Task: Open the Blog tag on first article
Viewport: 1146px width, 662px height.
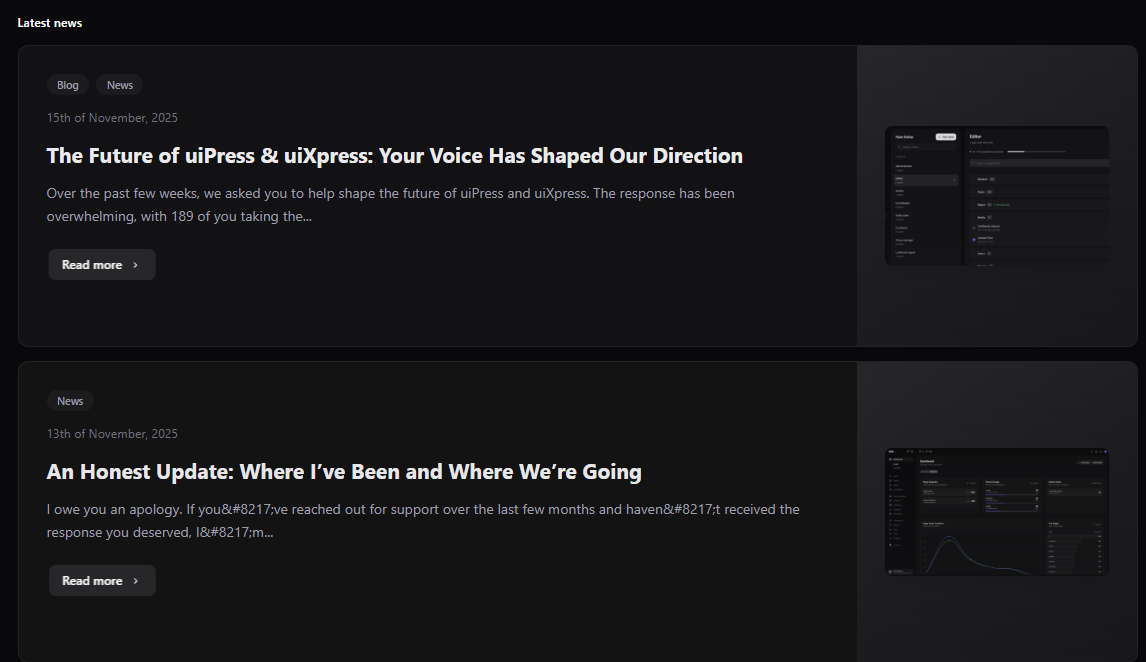Action: [67, 85]
